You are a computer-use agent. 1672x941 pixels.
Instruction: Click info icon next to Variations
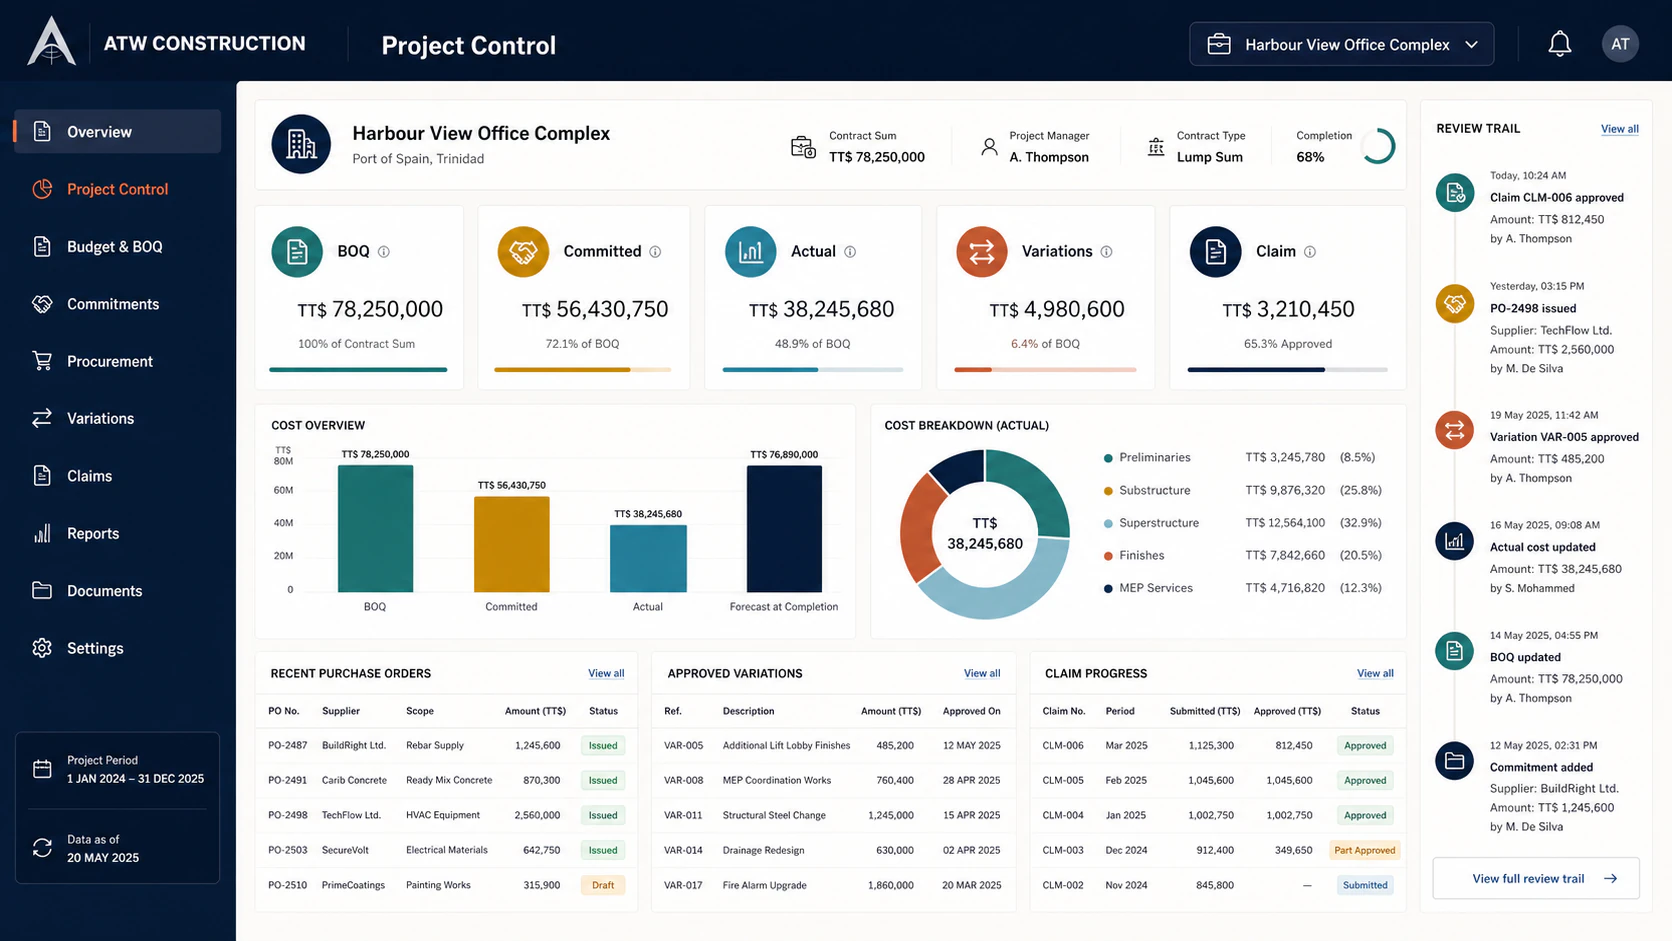click(x=1106, y=252)
